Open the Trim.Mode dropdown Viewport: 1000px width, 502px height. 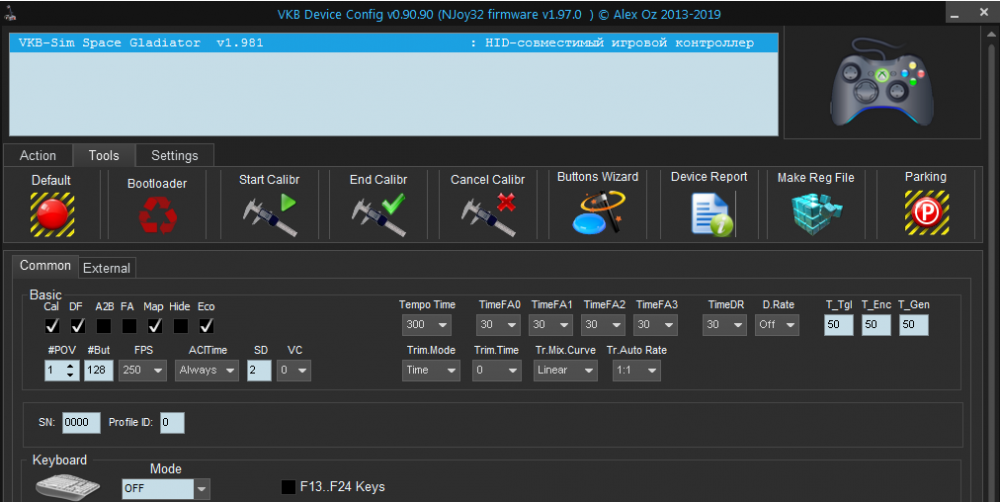(x=430, y=370)
